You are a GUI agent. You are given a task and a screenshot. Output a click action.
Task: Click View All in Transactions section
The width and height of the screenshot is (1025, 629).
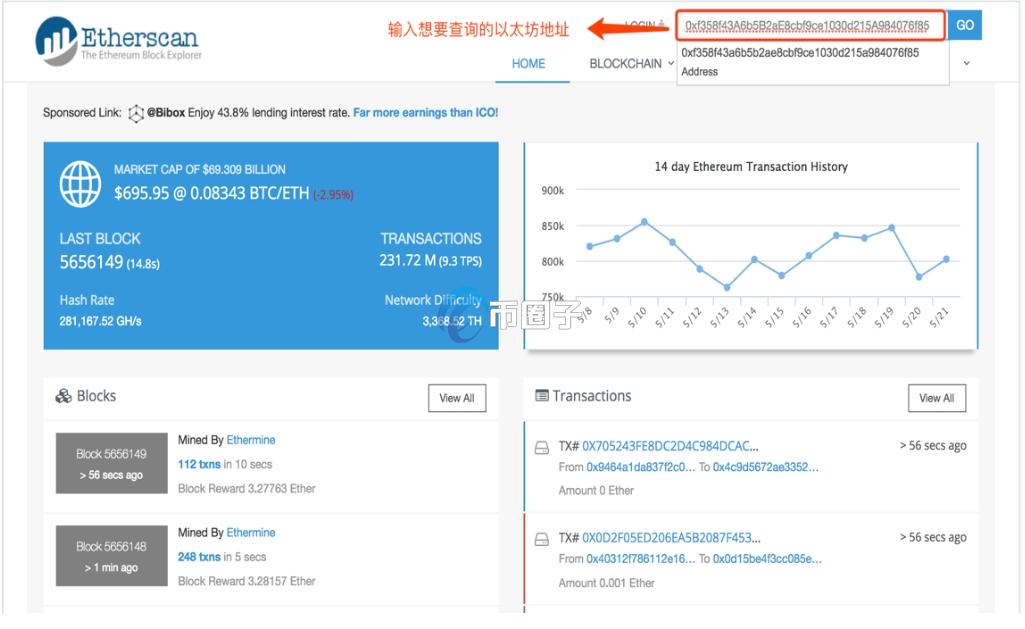tap(936, 398)
